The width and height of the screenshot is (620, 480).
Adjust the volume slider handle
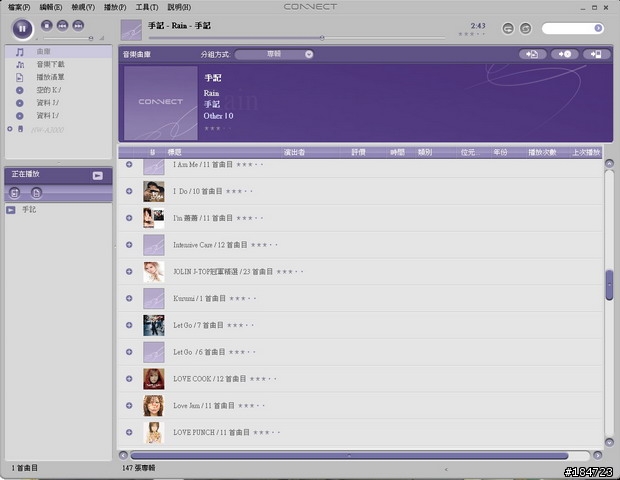pos(91,38)
